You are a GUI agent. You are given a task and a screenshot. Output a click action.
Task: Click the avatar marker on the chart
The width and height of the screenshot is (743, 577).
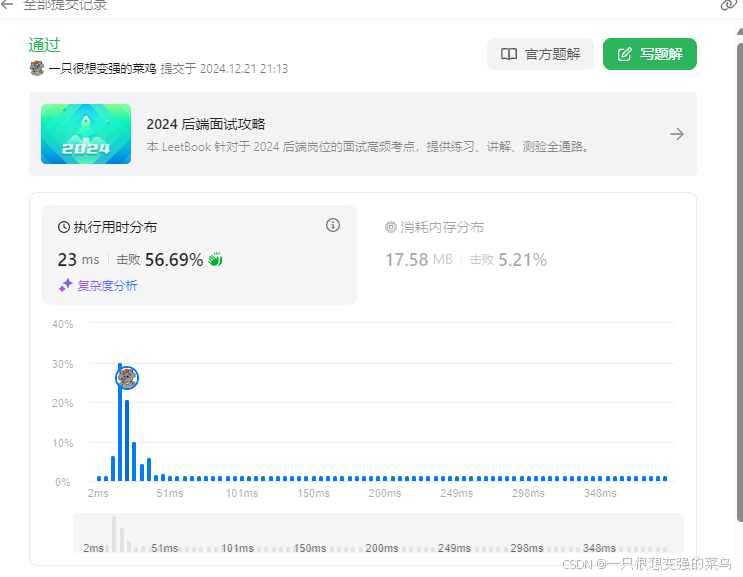pos(127,378)
